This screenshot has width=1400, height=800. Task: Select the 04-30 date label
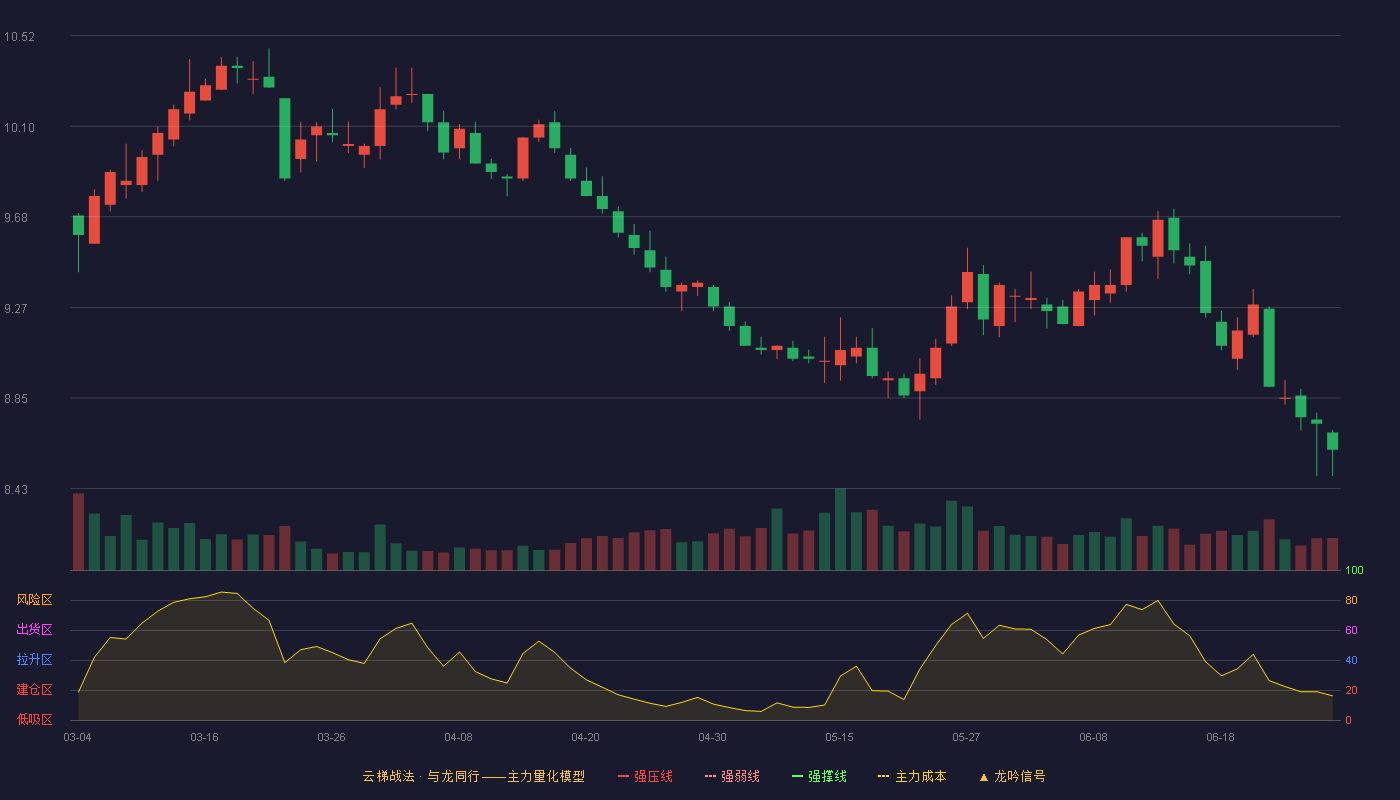coord(712,737)
